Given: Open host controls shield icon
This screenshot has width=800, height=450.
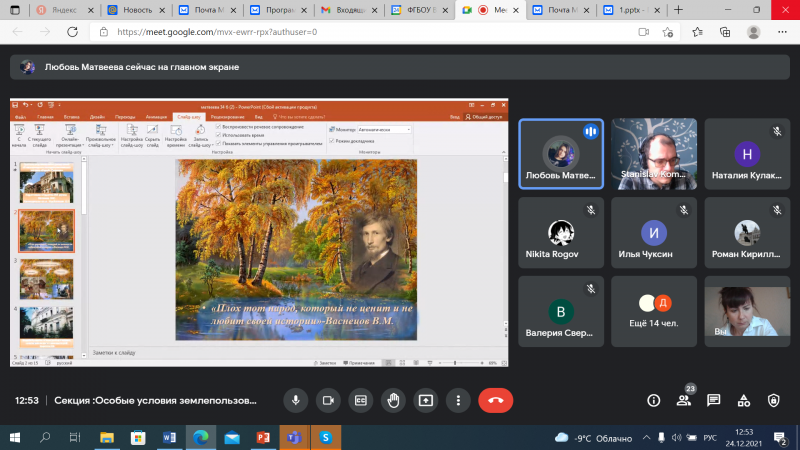Looking at the screenshot, I should [x=773, y=401].
